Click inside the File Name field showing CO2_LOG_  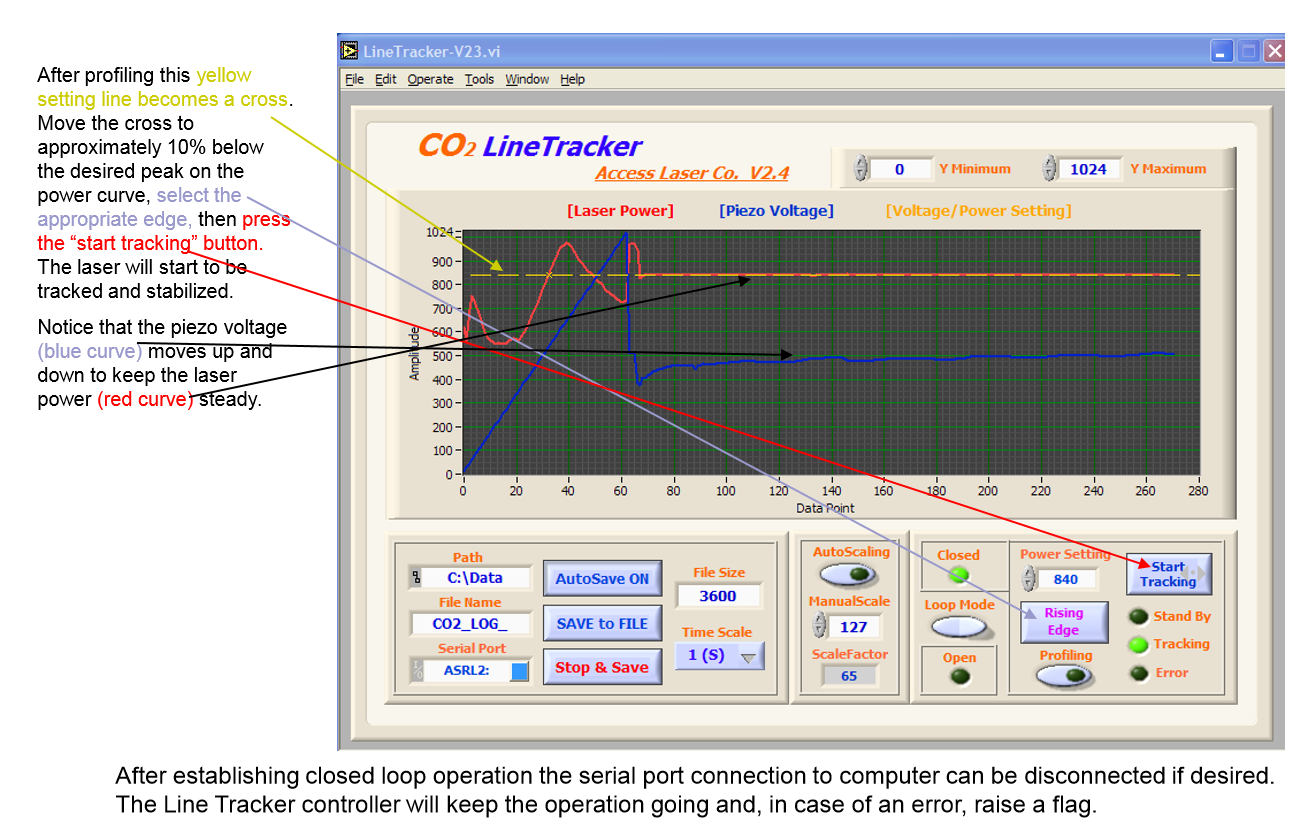click(x=470, y=624)
